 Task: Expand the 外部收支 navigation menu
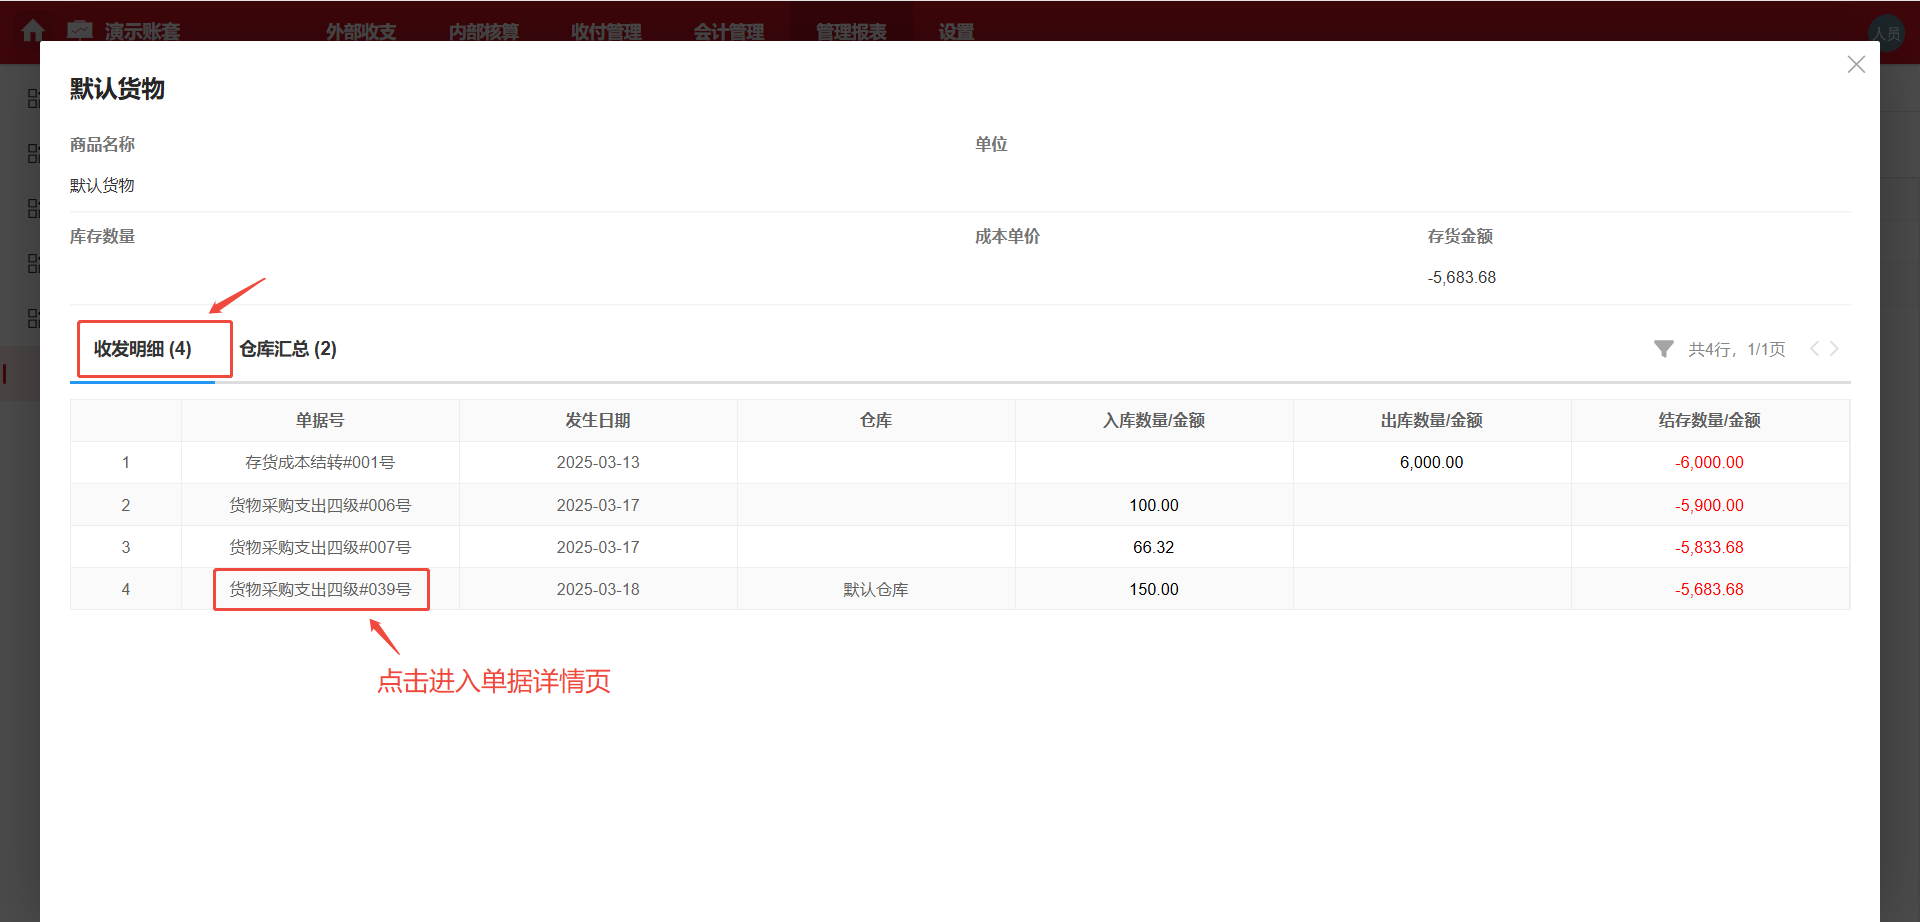[x=360, y=31]
